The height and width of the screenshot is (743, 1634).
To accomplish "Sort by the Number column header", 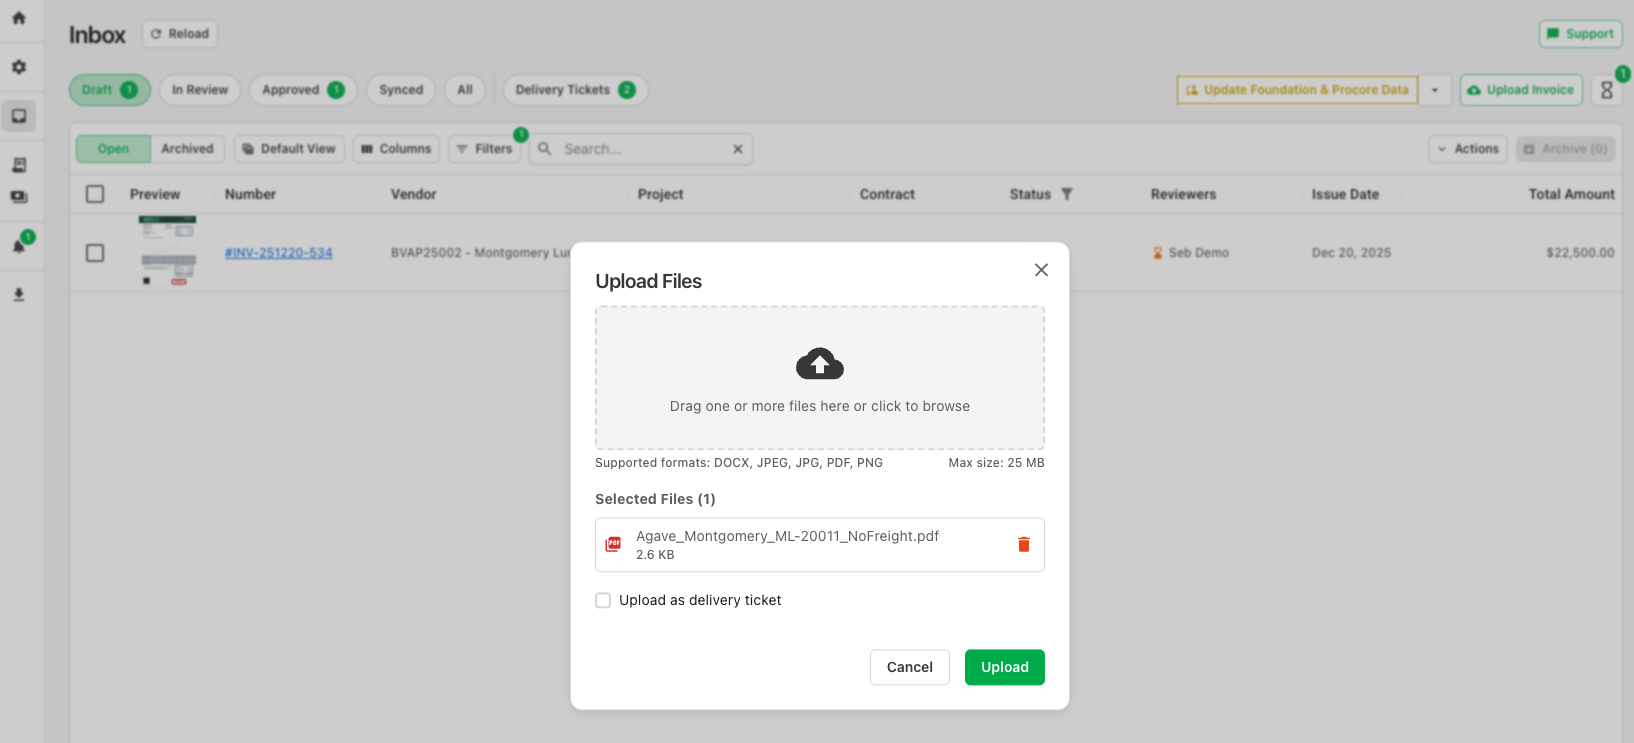I will click(250, 194).
